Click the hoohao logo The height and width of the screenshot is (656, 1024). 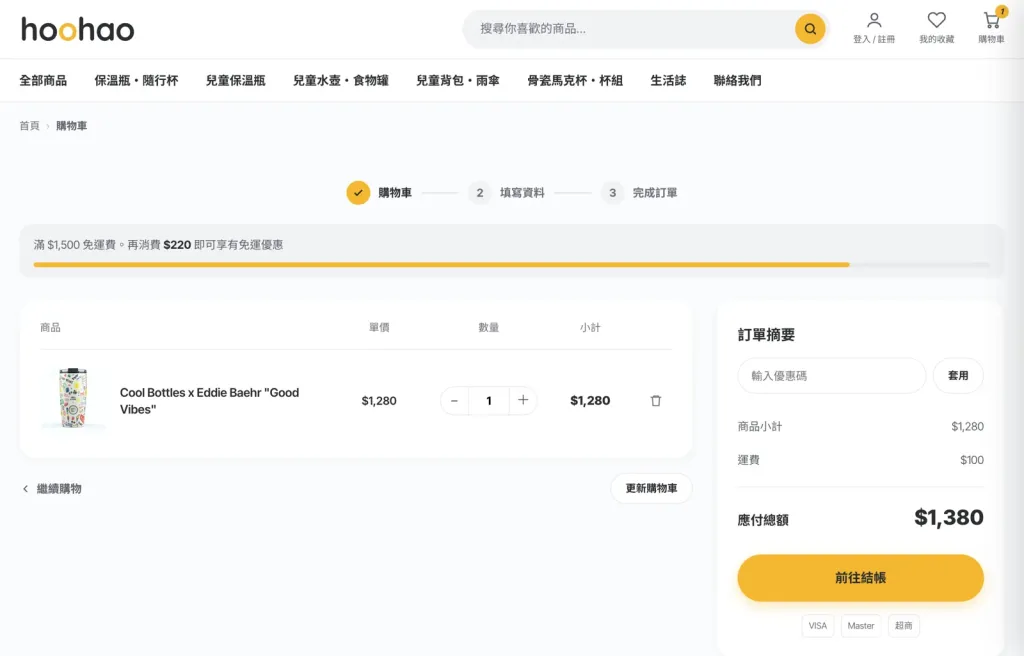(78, 29)
